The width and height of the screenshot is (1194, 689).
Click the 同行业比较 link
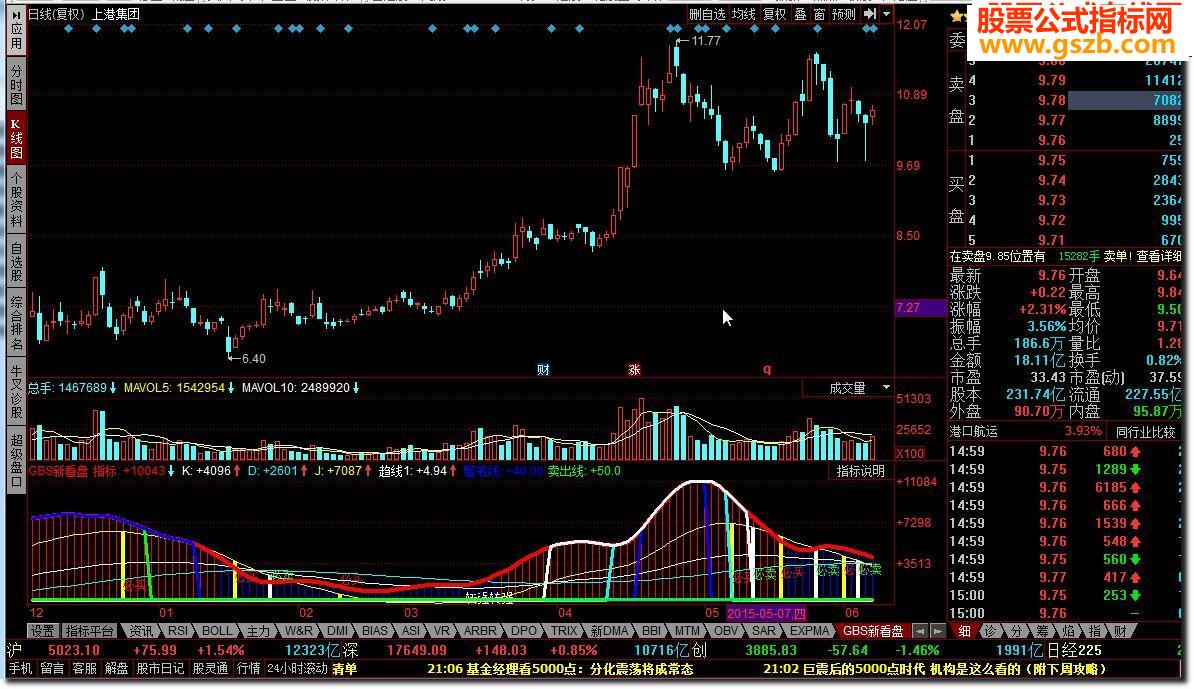click(x=1145, y=432)
